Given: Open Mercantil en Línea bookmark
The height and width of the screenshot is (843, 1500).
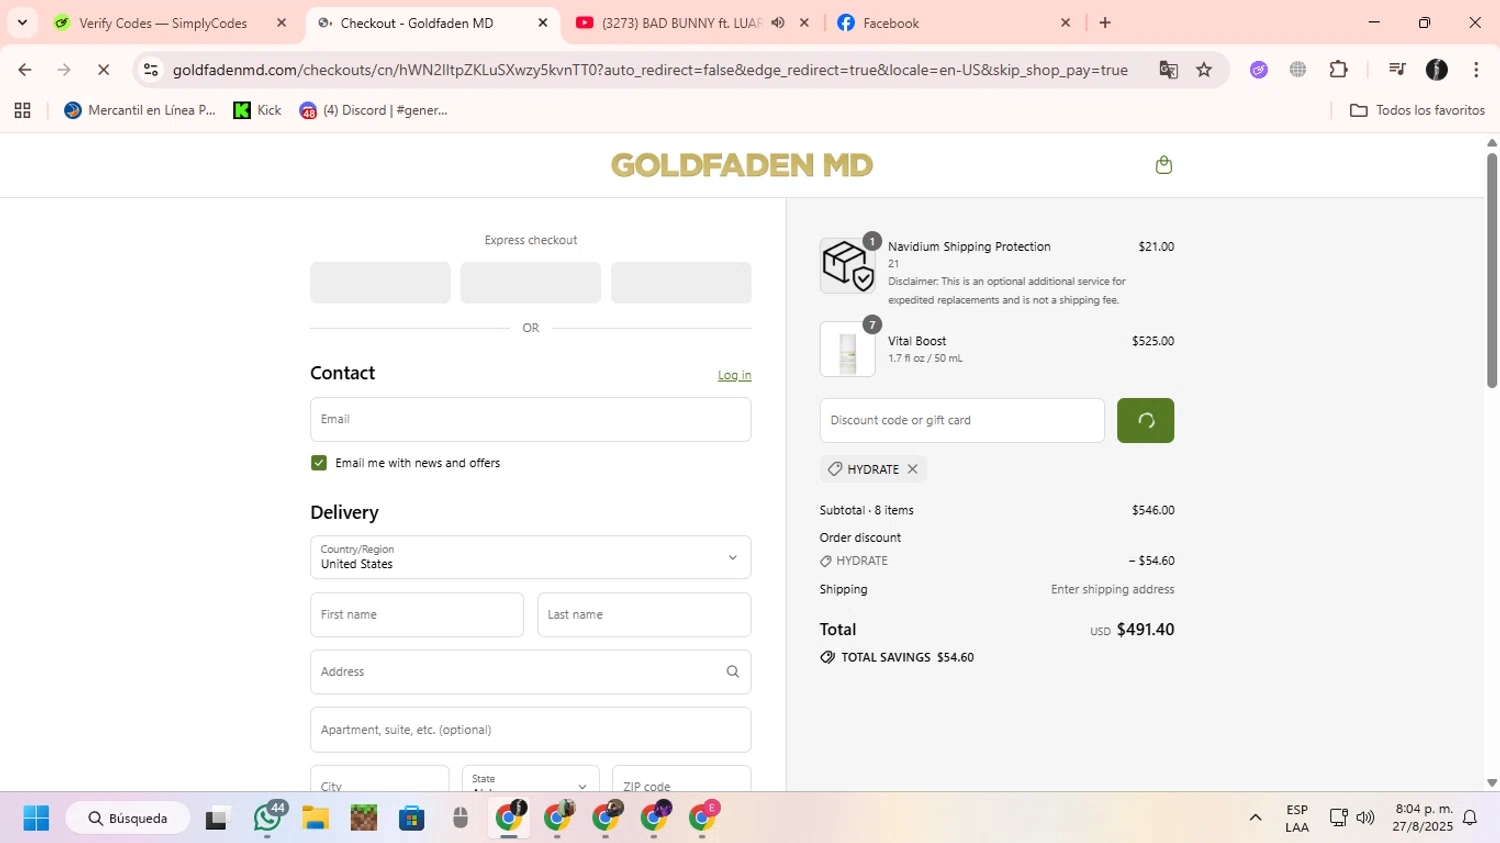Looking at the screenshot, I should pos(140,110).
